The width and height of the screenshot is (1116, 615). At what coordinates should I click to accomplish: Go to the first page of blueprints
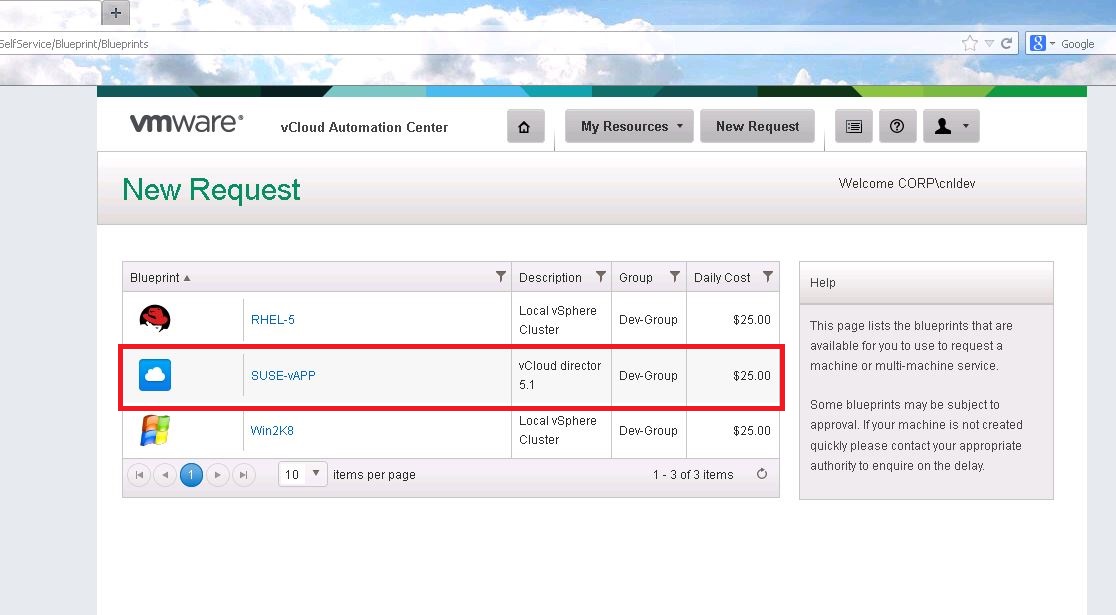(x=140, y=475)
